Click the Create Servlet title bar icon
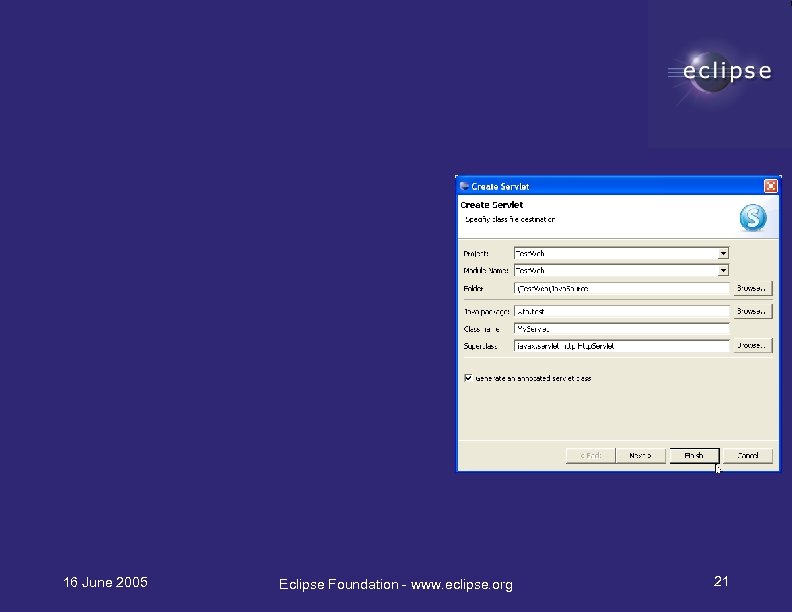The width and height of the screenshot is (792, 612). pos(464,186)
